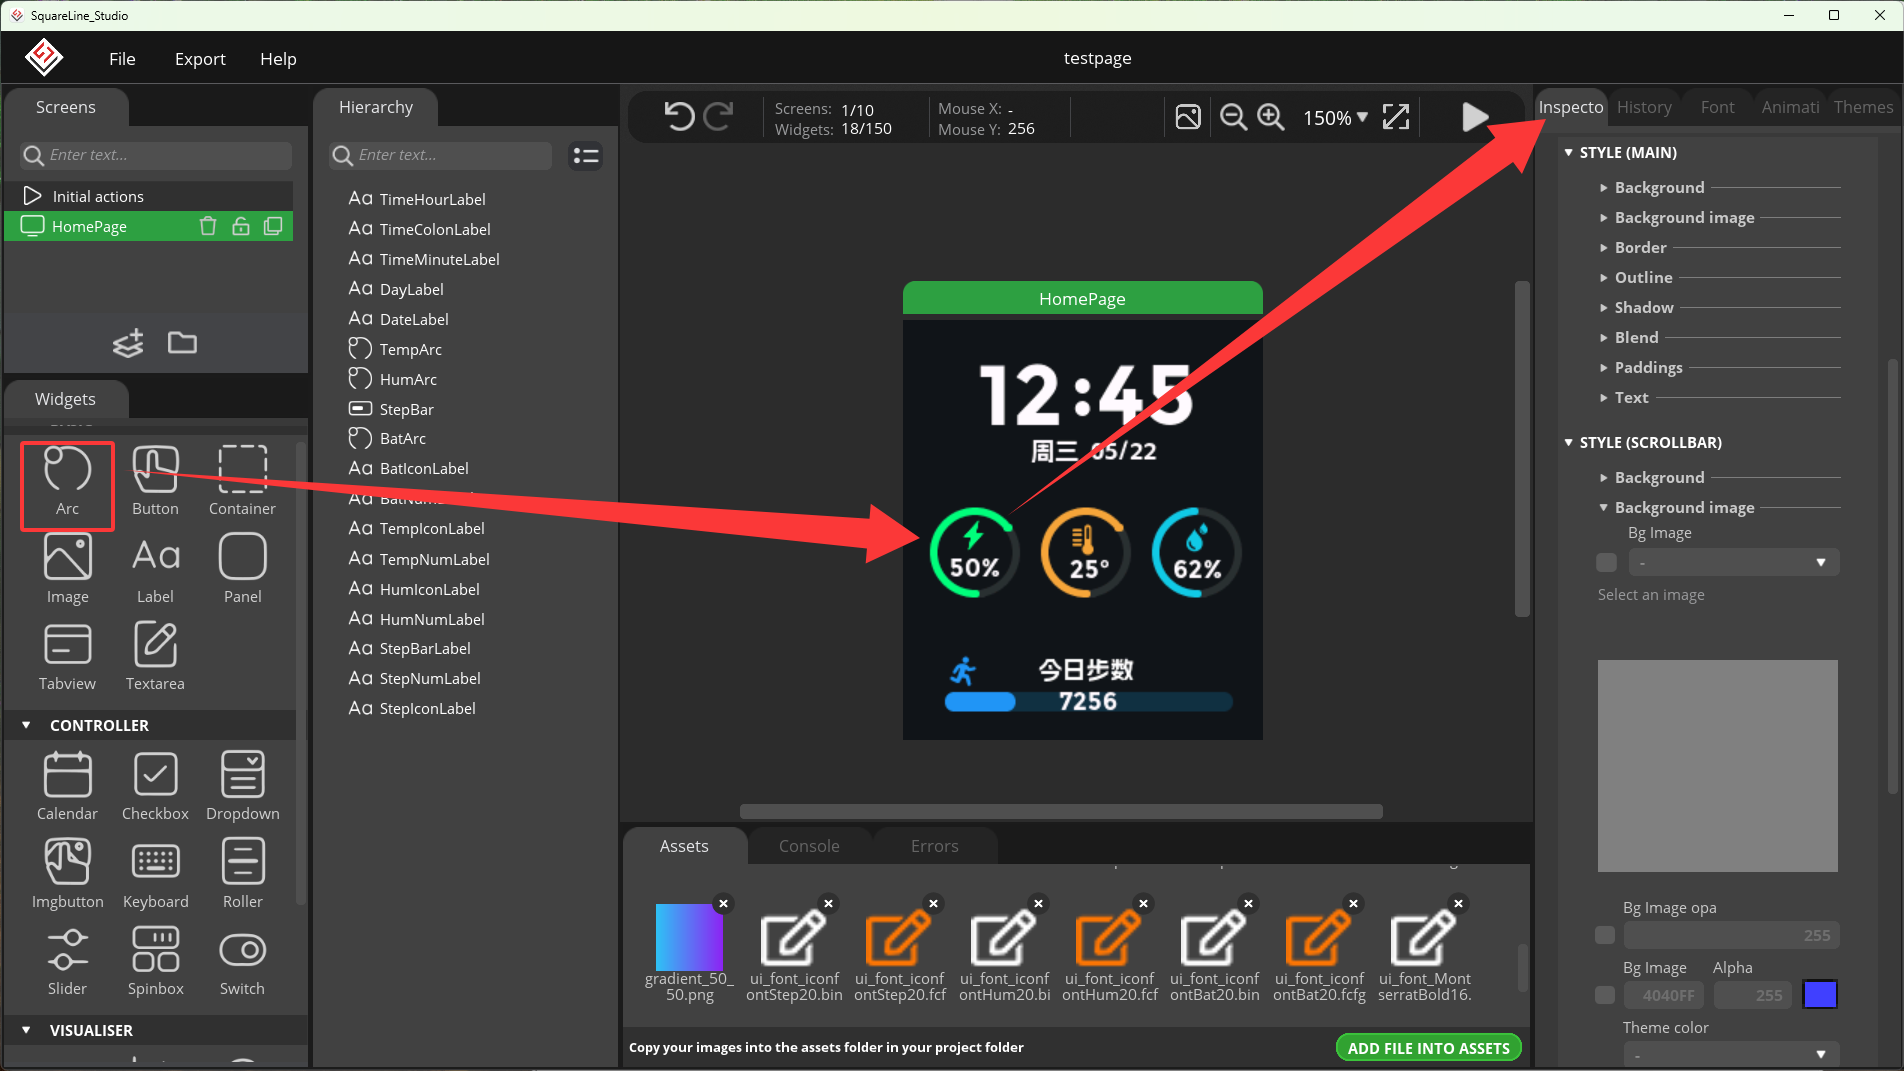Enable the Bg Image opa checkbox
The image size is (1904, 1071).
coord(1605,935)
